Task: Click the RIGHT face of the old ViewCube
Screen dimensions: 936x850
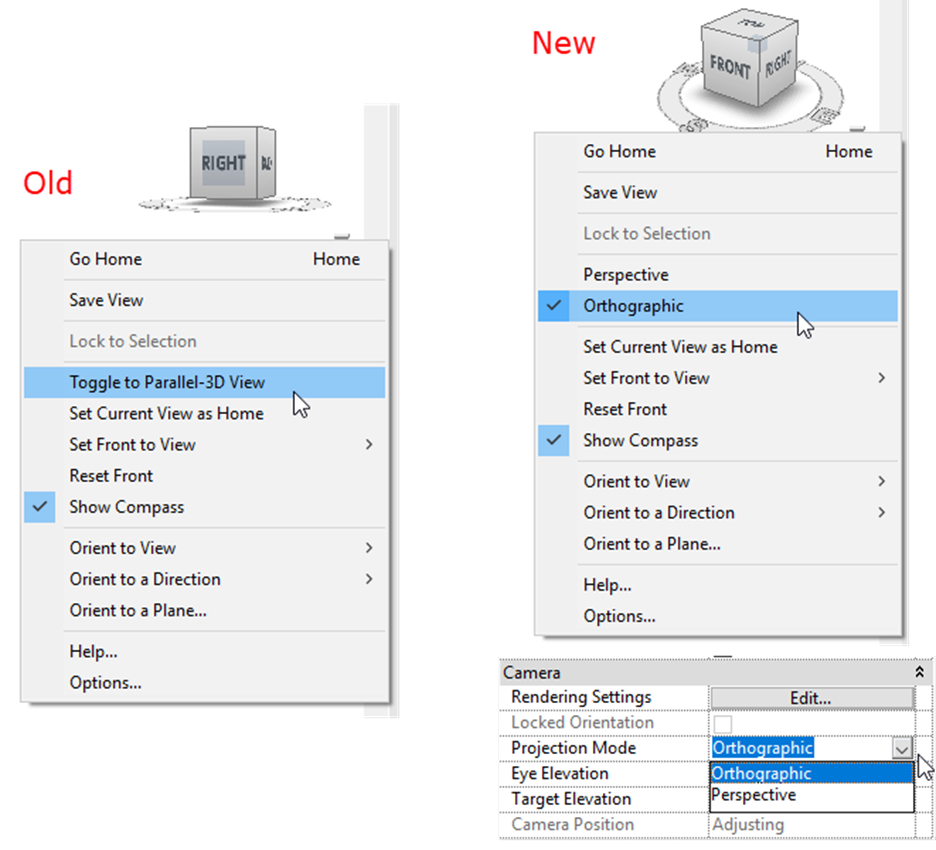Action: tap(222, 163)
